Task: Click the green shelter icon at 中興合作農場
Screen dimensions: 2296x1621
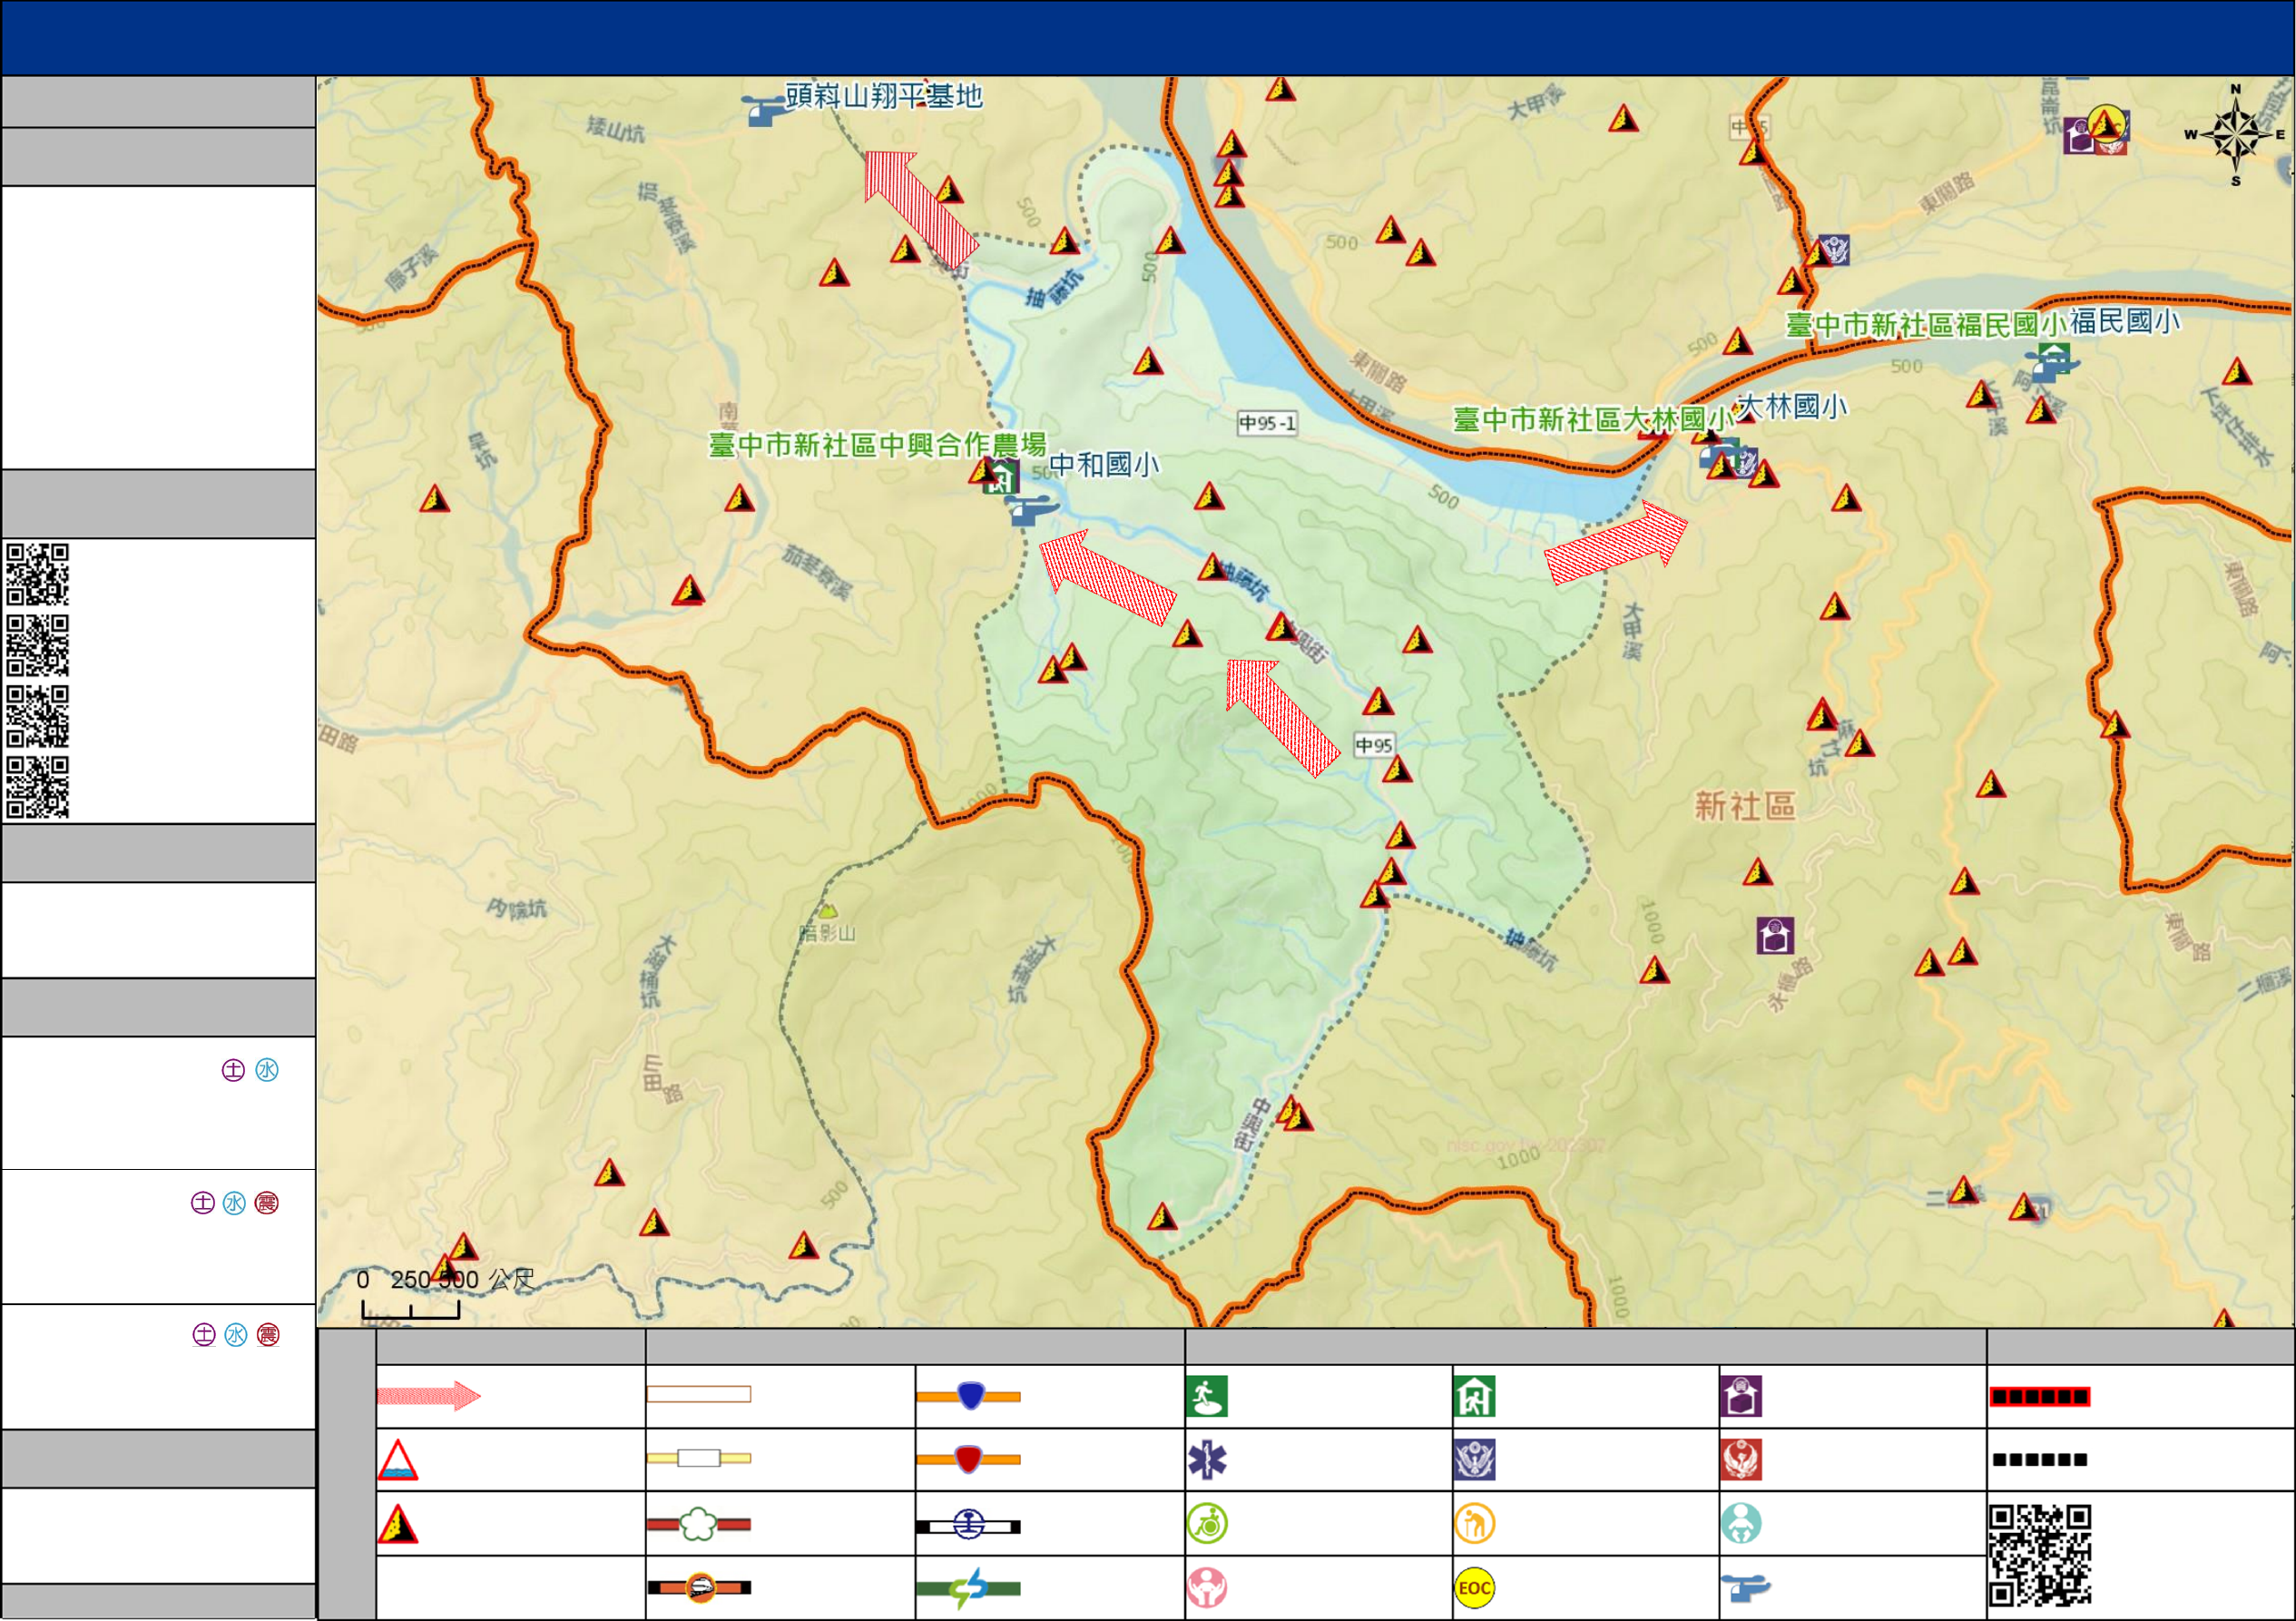Action: (1001, 477)
